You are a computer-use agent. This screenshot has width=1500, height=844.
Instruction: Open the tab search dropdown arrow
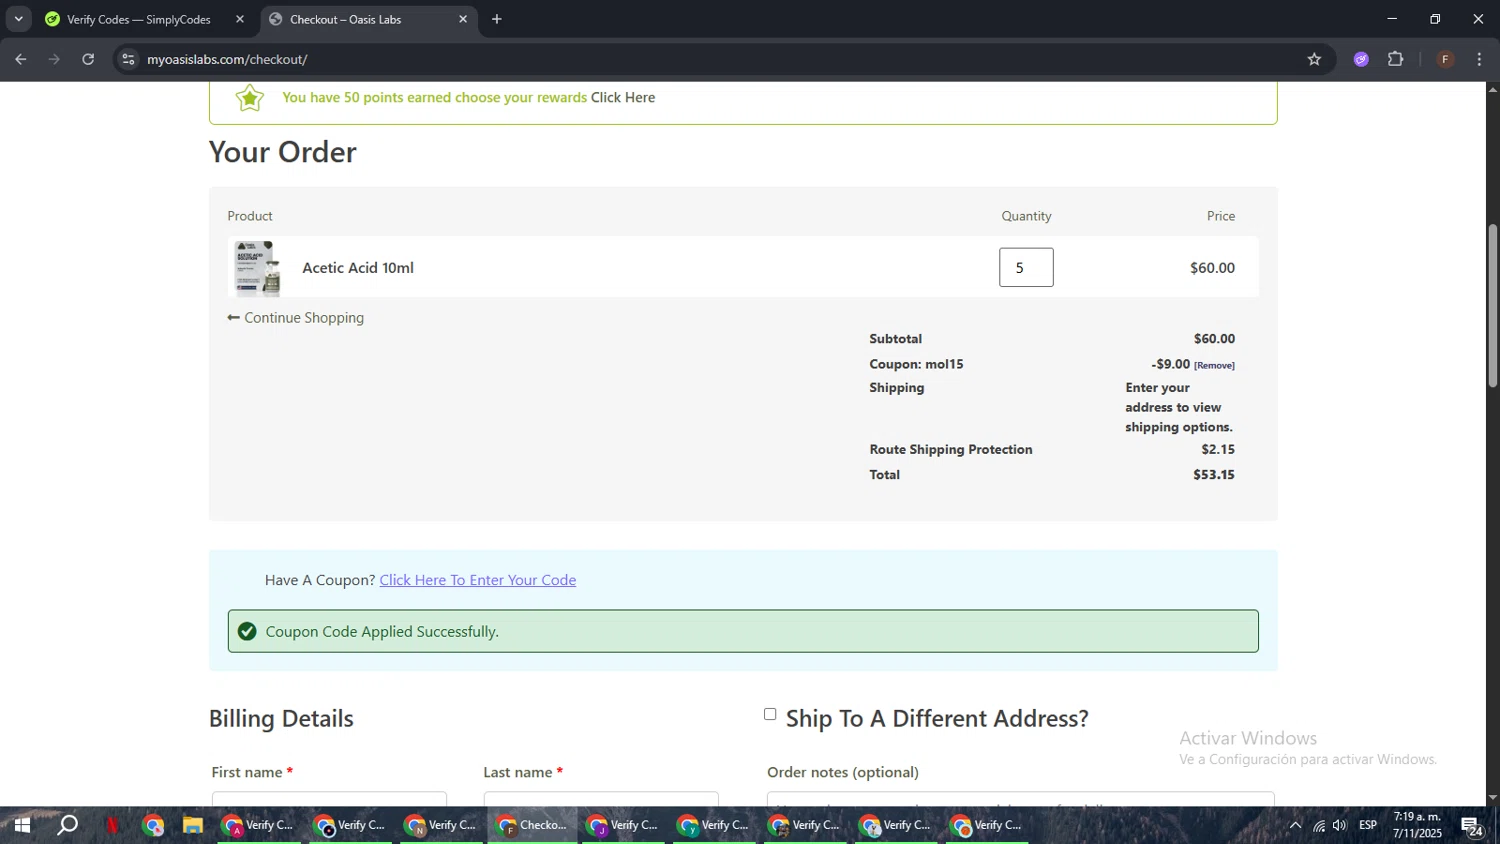click(18, 19)
